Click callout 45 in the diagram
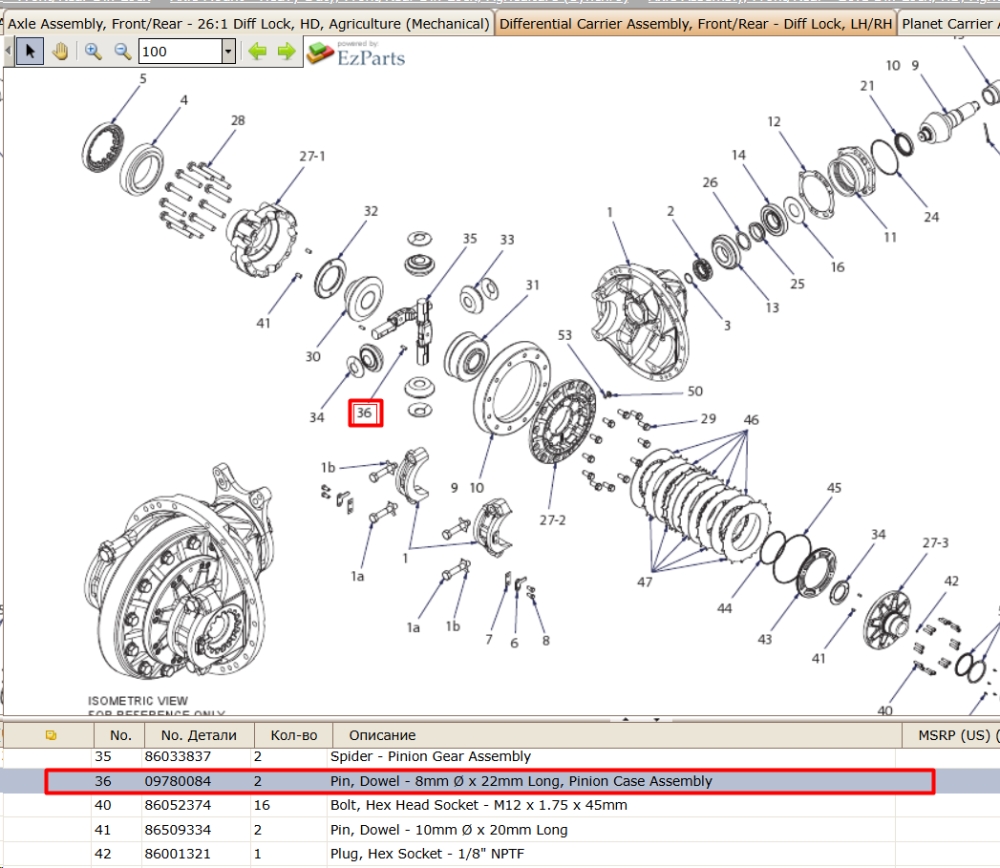Viewport: 1000px width, 868px height. coord(834,487)
